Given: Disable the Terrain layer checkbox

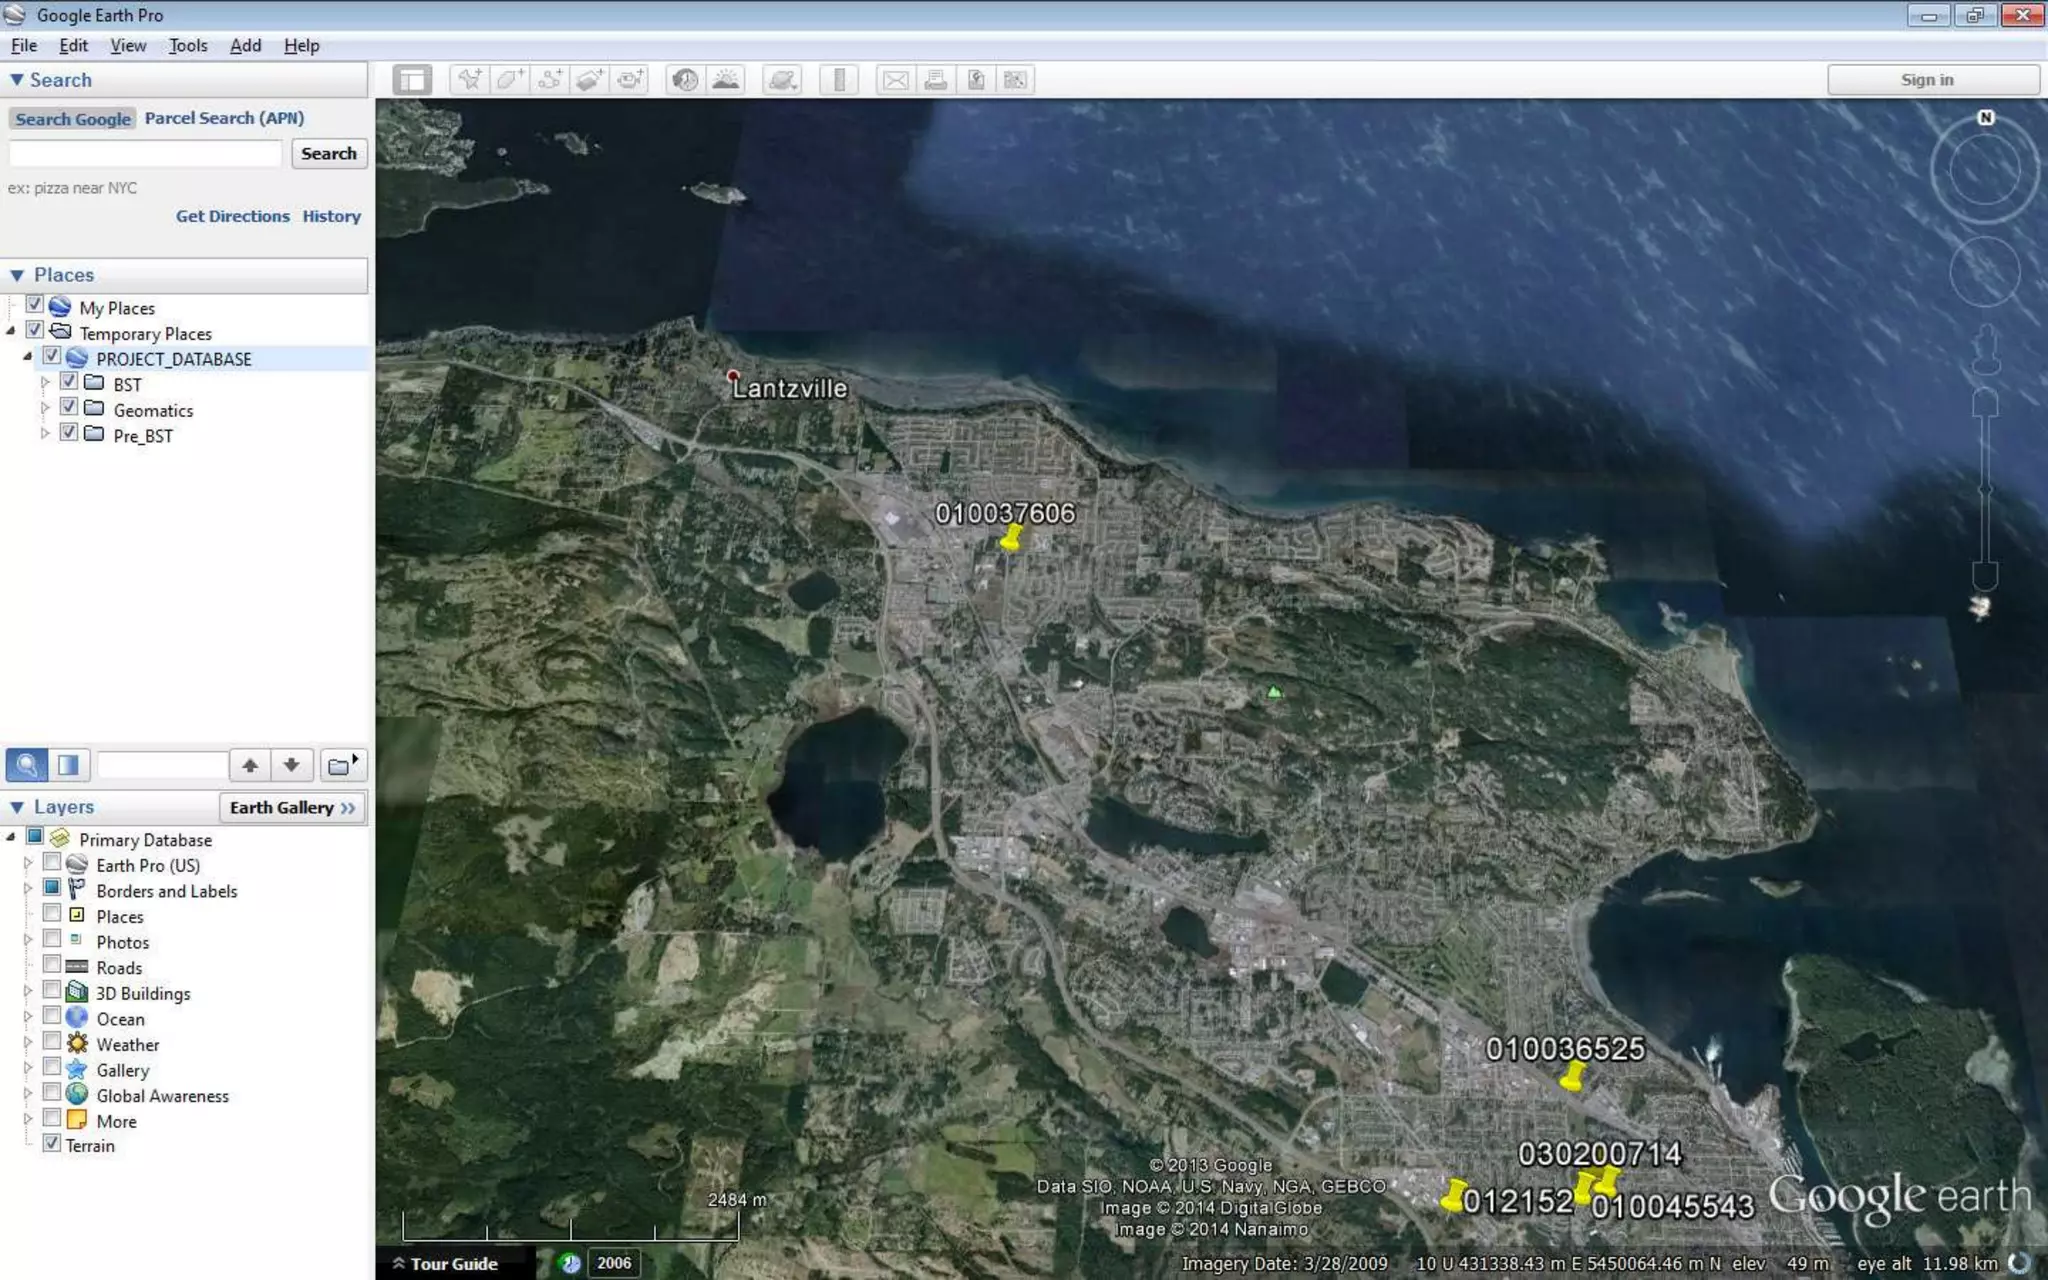Looking at the screenshot, I should [x=52, y=1143].
